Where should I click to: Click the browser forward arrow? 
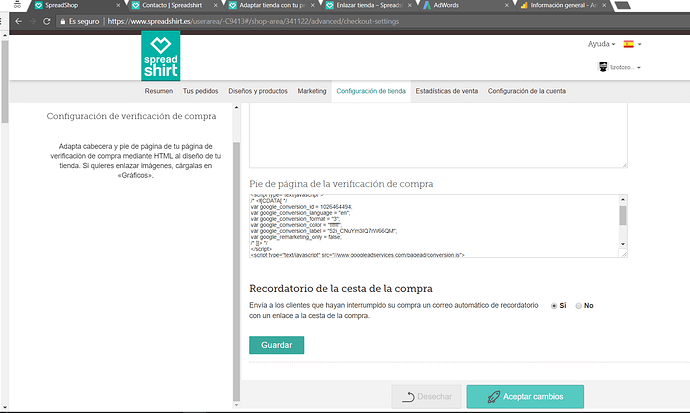(32, 21)
